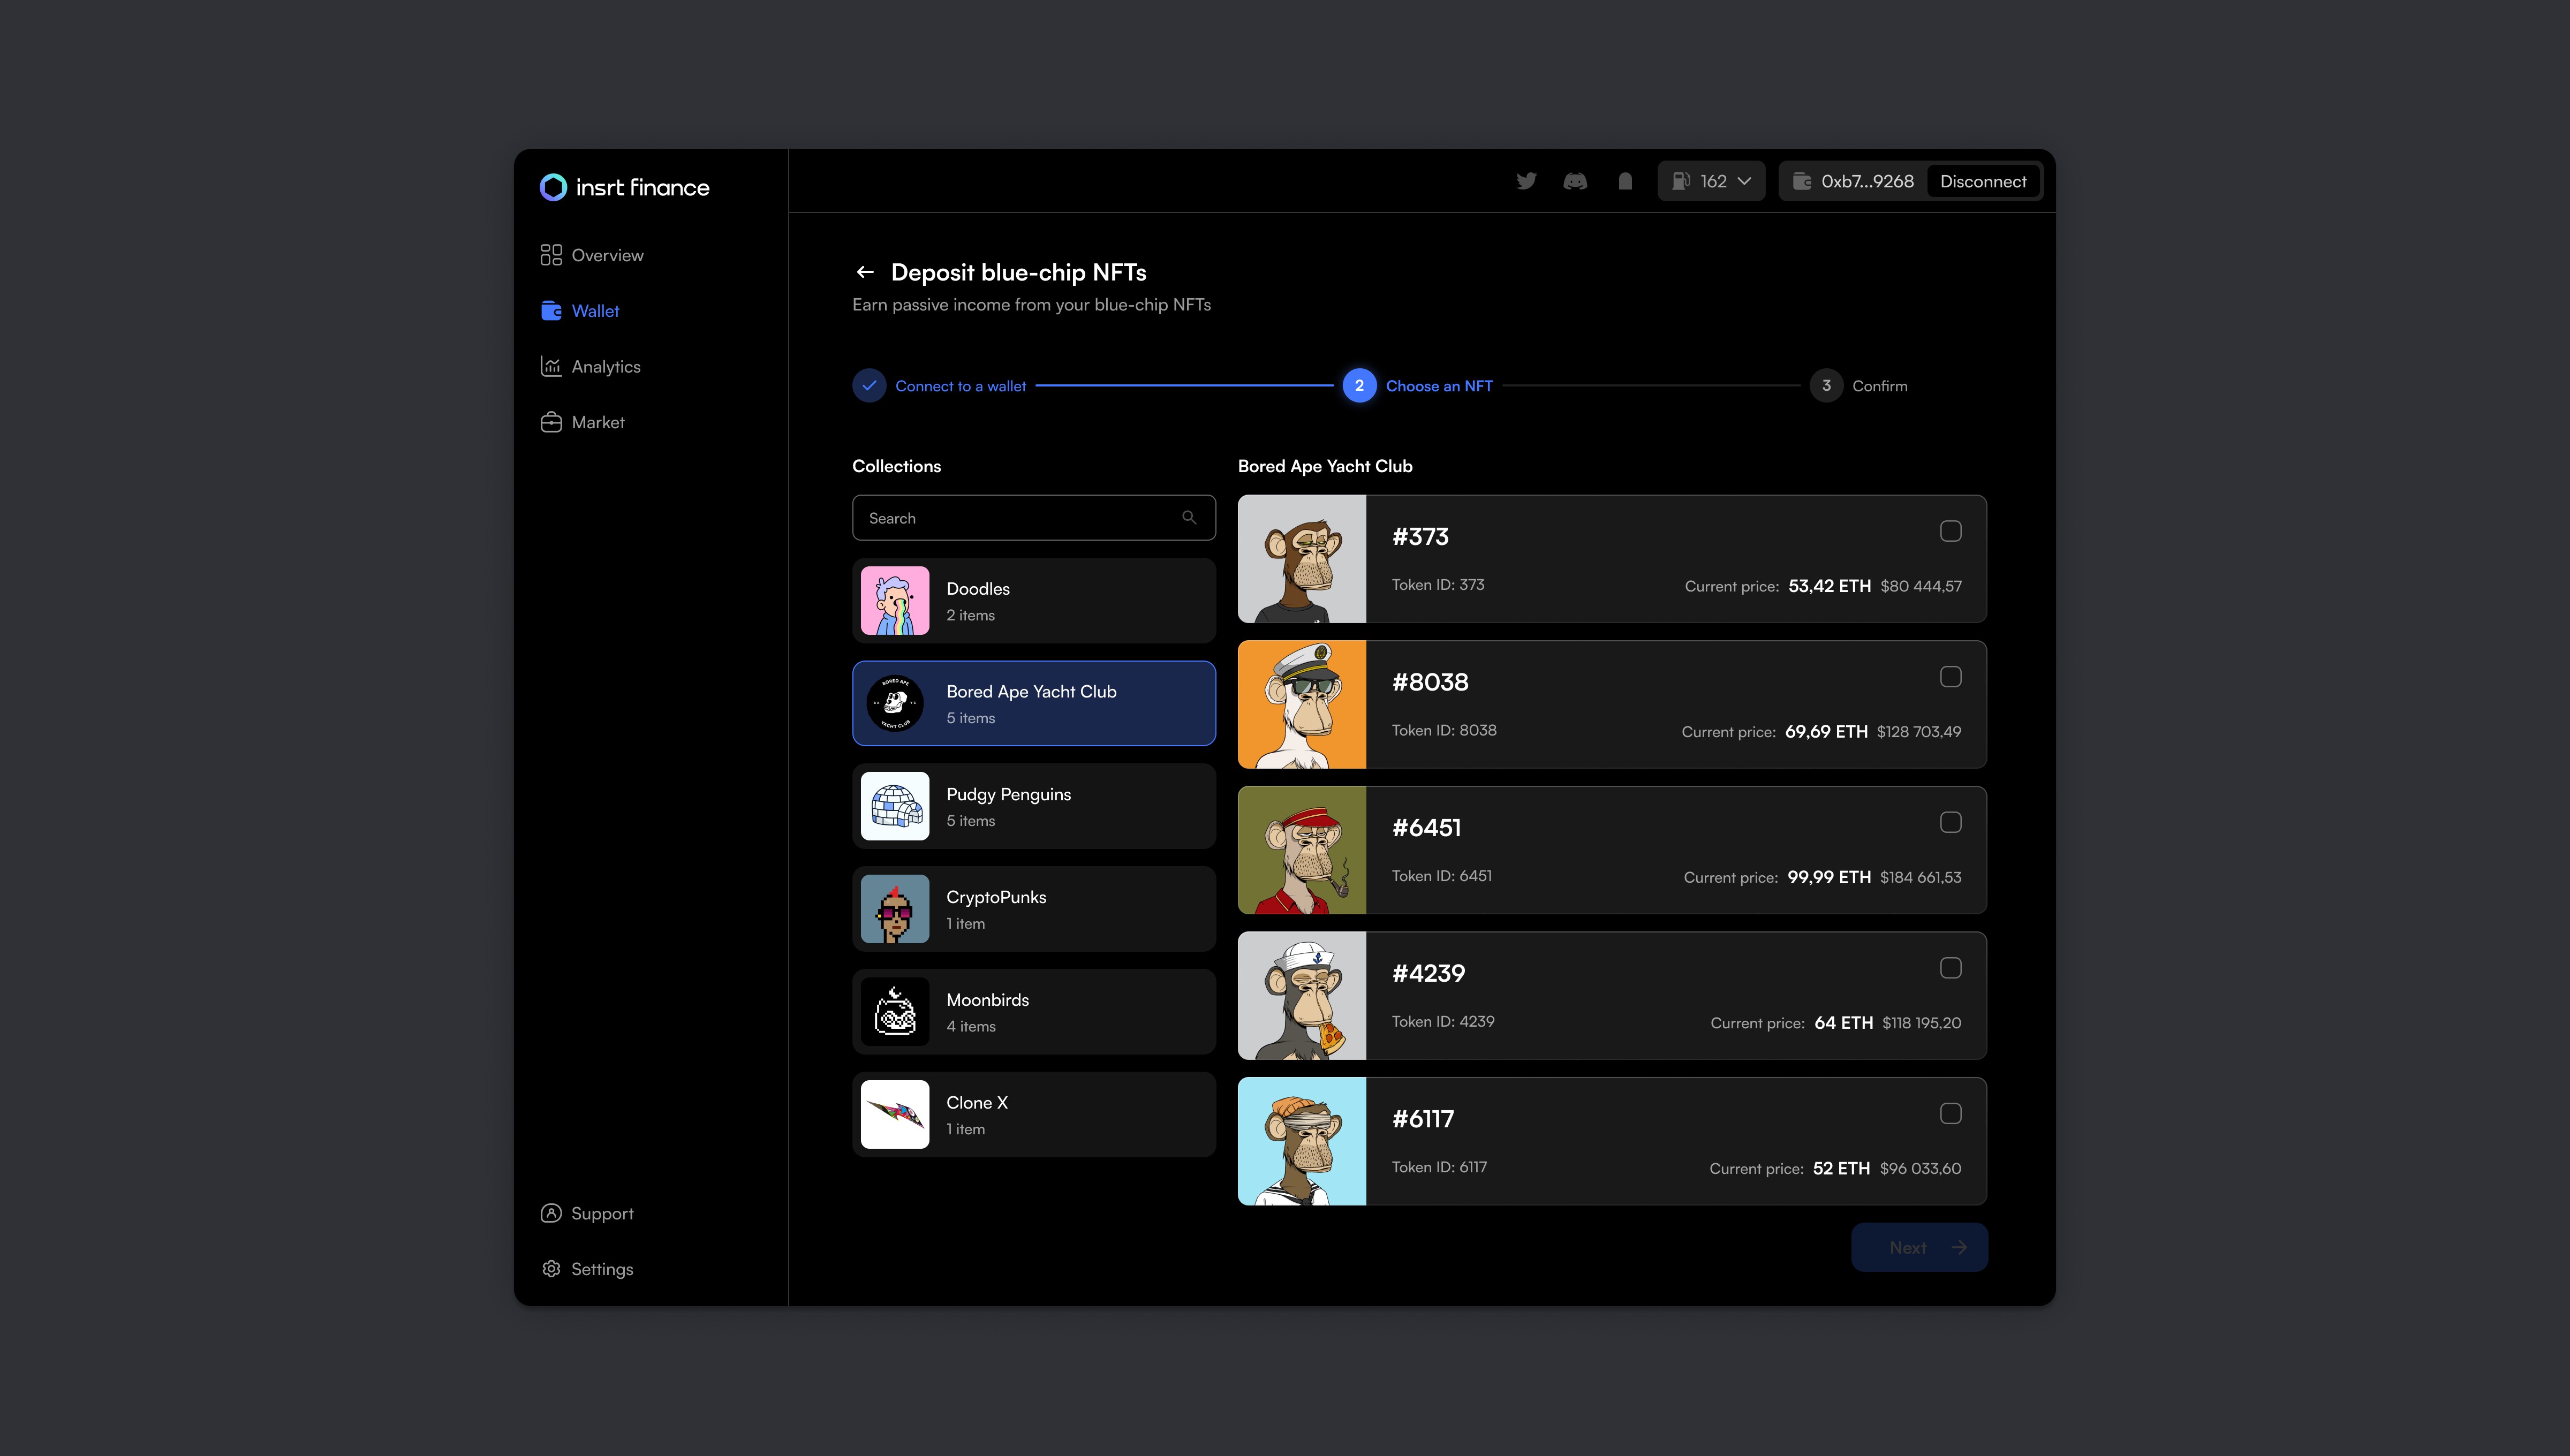Click the CryptoPunks avatar icon
The image size is (2570, 1456).
tap(895, 909)
